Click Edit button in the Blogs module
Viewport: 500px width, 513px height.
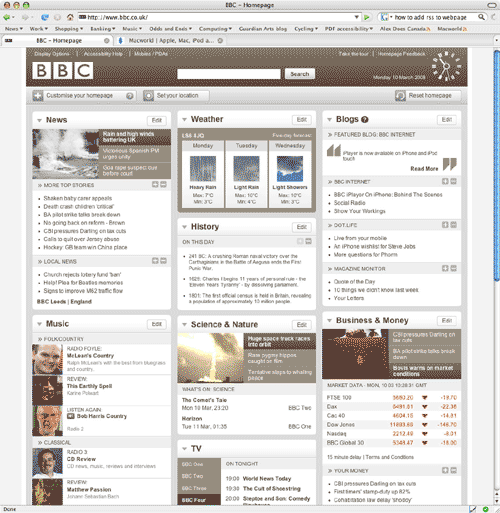[447, 120]
